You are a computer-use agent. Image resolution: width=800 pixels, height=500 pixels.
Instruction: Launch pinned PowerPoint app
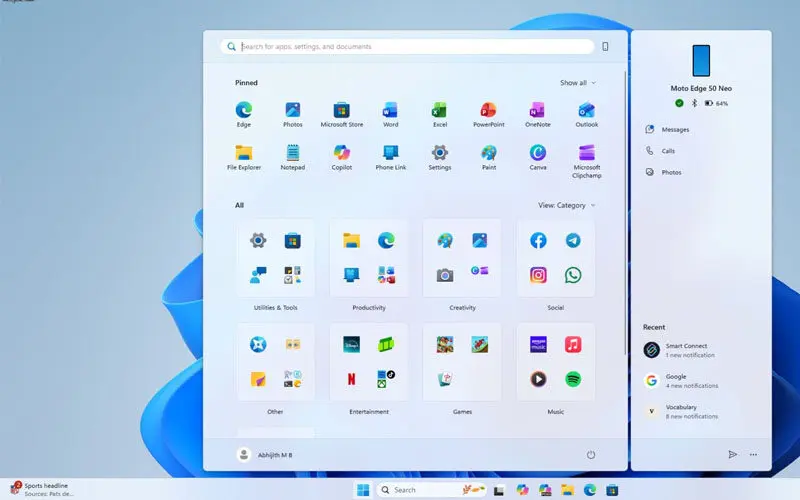click(x=488, y=114)
